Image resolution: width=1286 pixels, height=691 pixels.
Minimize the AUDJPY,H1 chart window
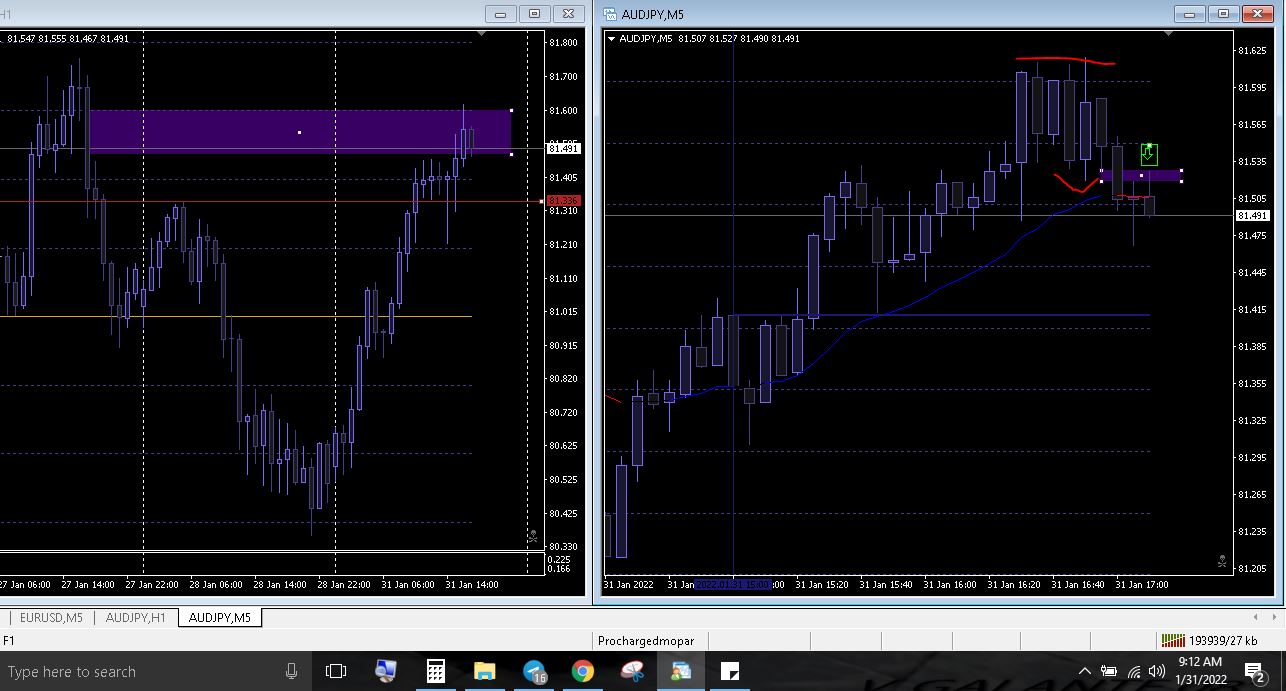(x=501, y=14)
